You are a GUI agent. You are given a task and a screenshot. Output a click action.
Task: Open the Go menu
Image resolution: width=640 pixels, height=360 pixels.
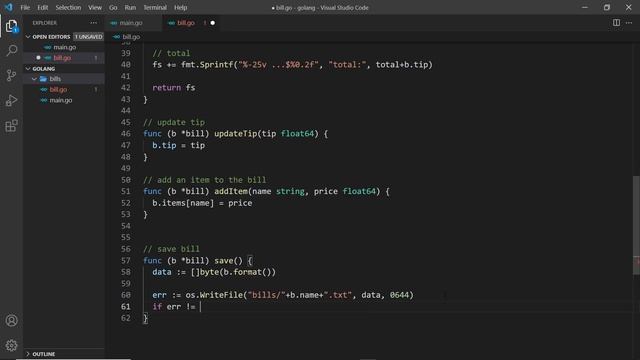pyautogui.click(x=113, y=7)
